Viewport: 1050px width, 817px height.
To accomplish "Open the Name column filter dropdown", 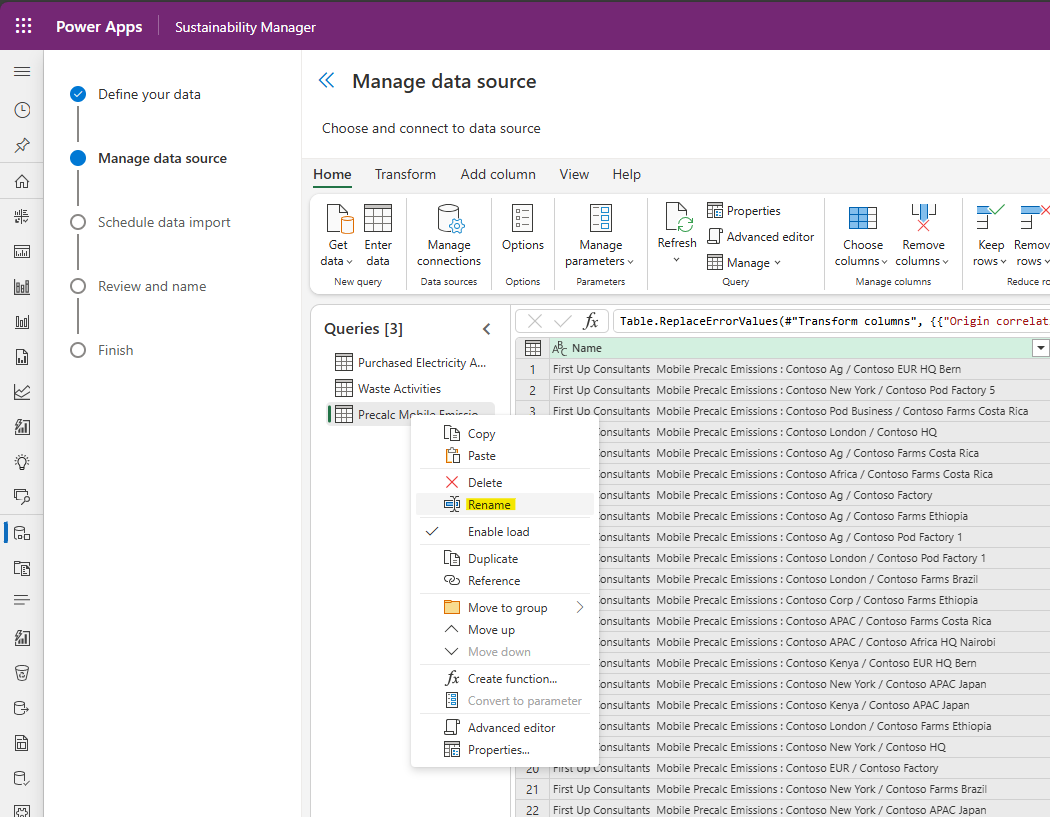I will point(1040,348).
